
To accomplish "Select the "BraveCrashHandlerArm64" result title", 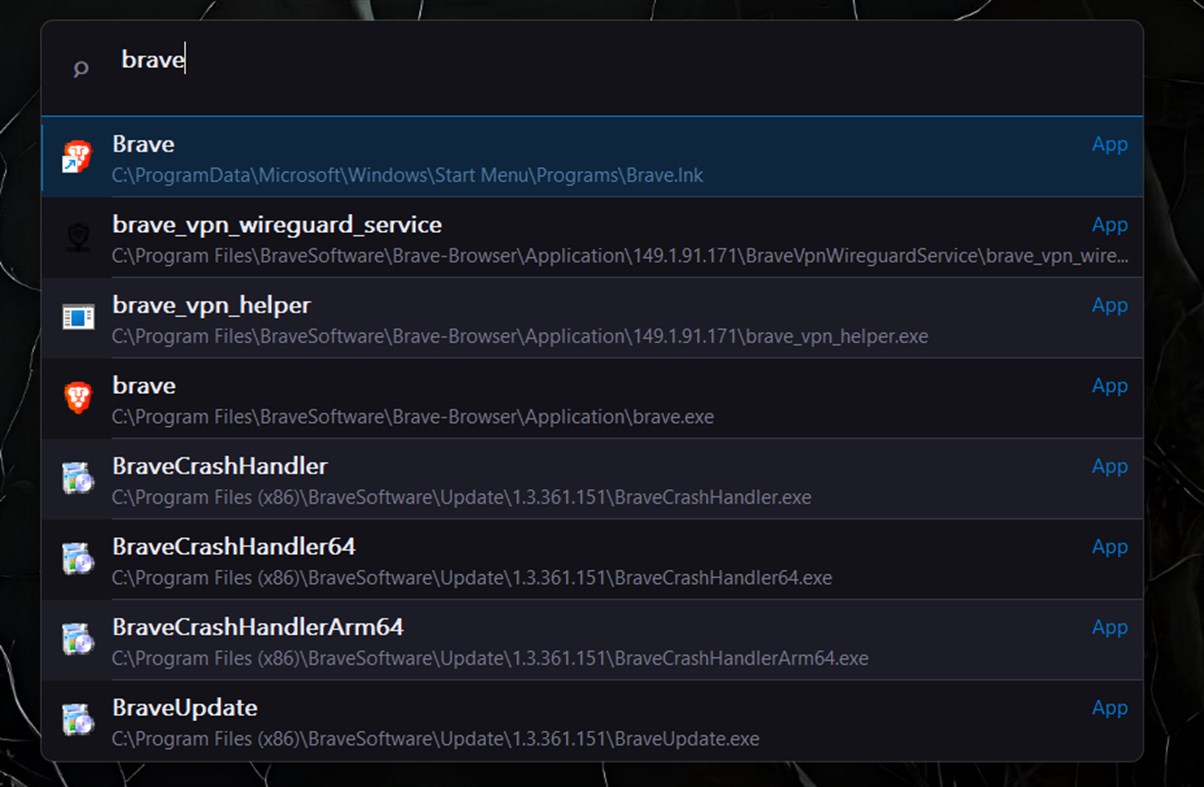I will pyautogui.click(x=258, y=627).
